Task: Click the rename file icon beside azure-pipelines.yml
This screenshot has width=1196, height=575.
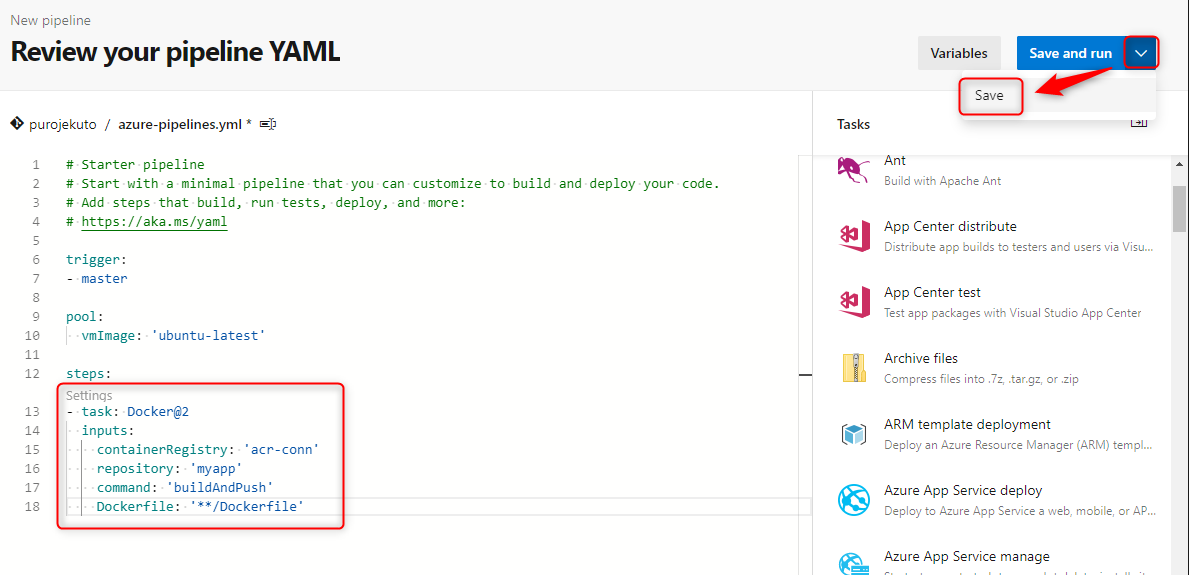Action: click(268, 124)
